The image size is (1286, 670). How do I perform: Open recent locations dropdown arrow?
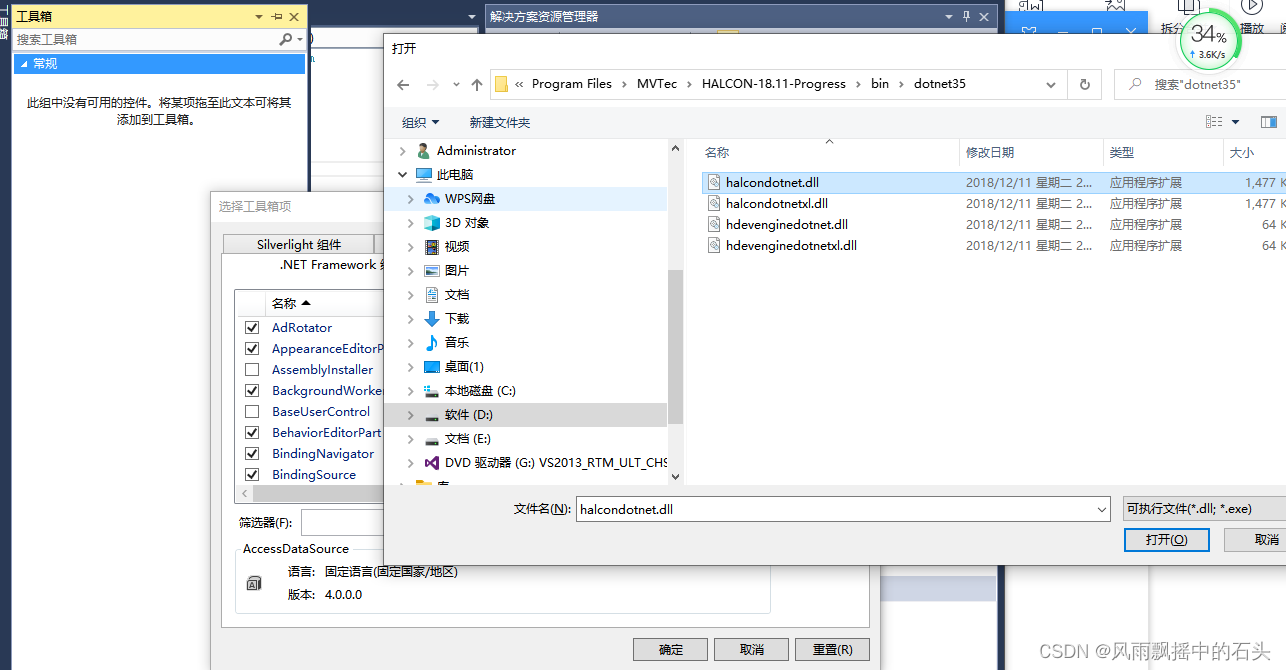(x=456, y=85)
